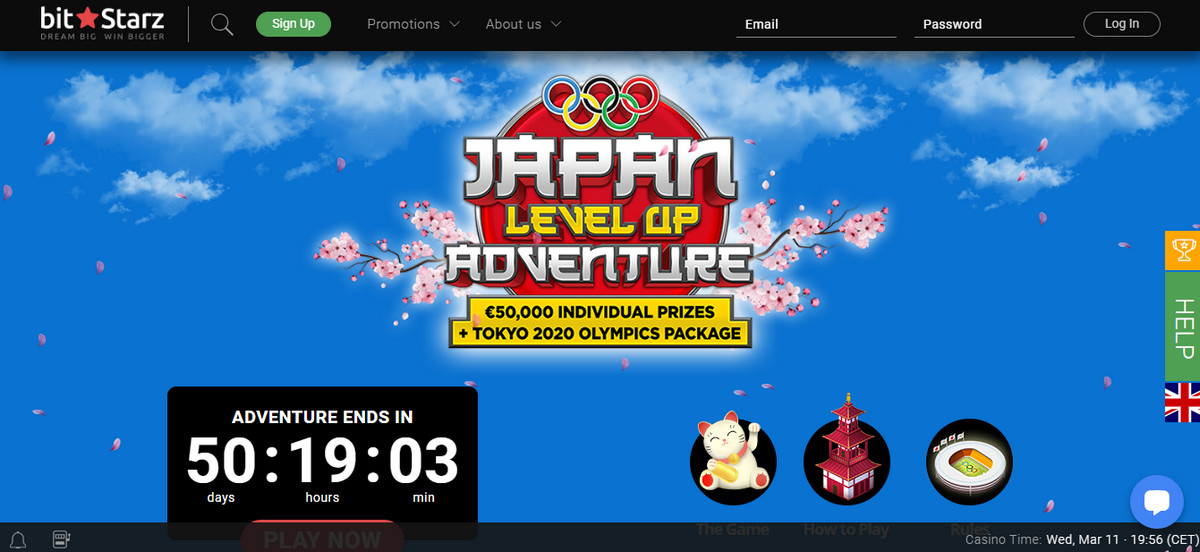This screenshot has width=1200, height=552.
Task: Focus the Password input field
Action: click(993, 24)
